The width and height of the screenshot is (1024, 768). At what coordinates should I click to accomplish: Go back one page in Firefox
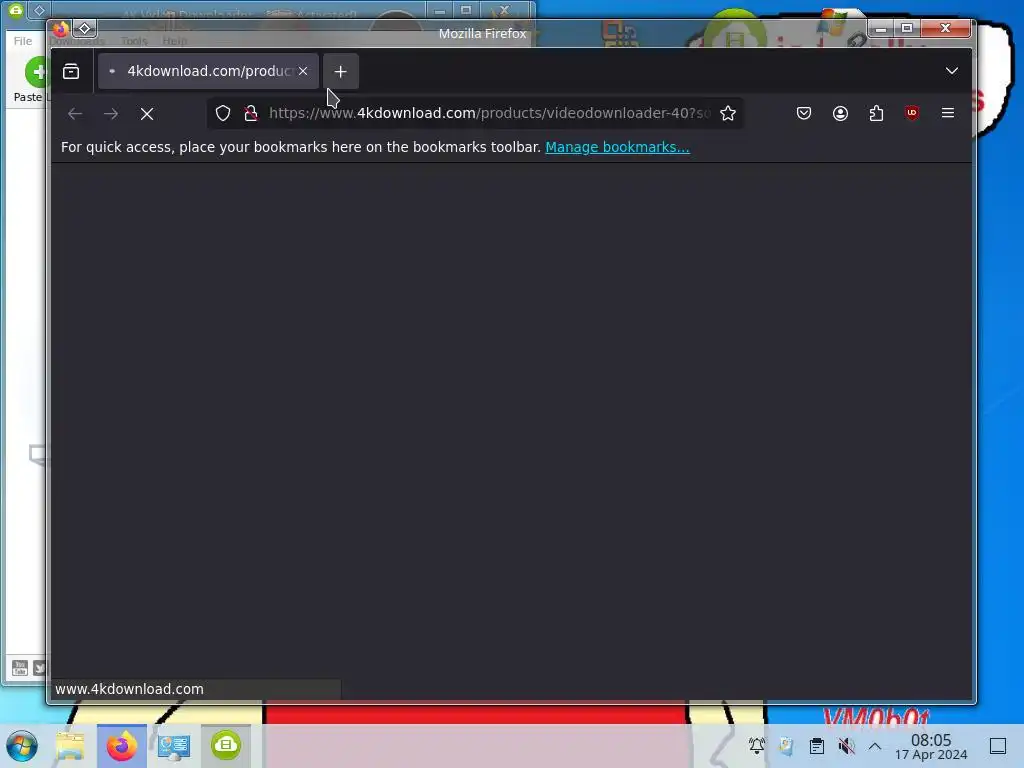tap(75, 114)
